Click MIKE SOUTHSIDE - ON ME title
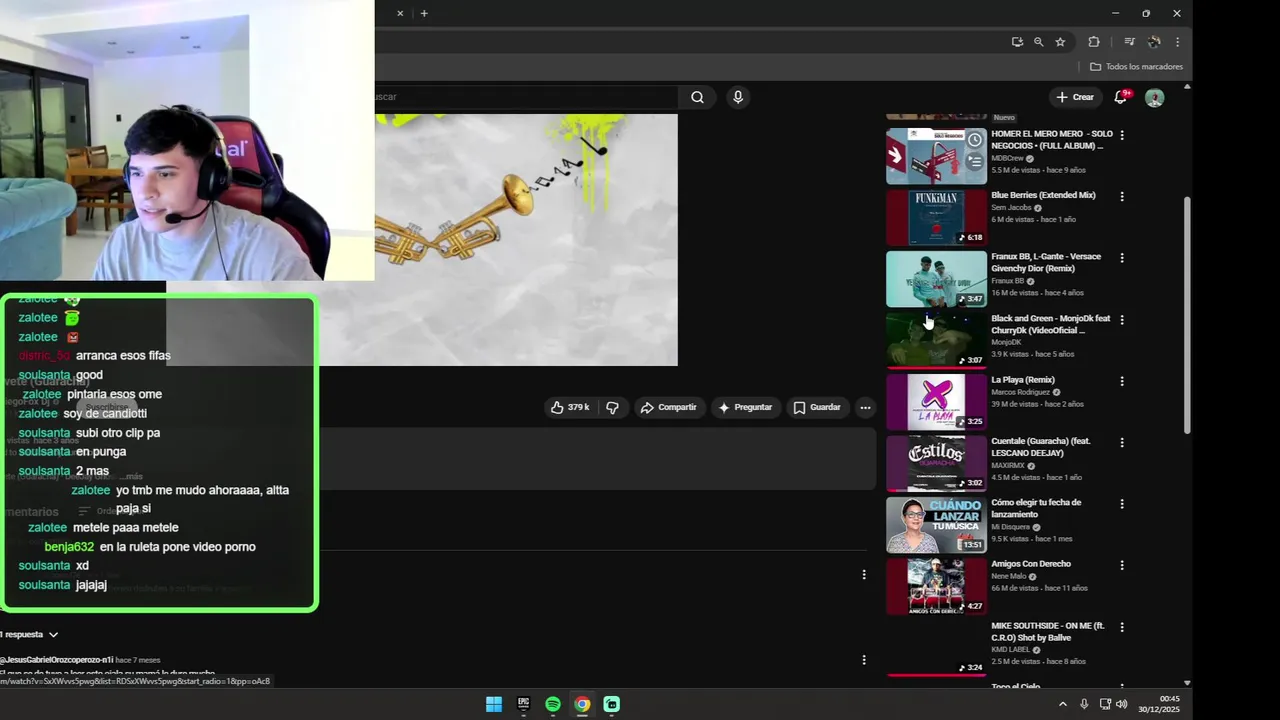This screenshot has width=1280, height=720. [1048, 631]
